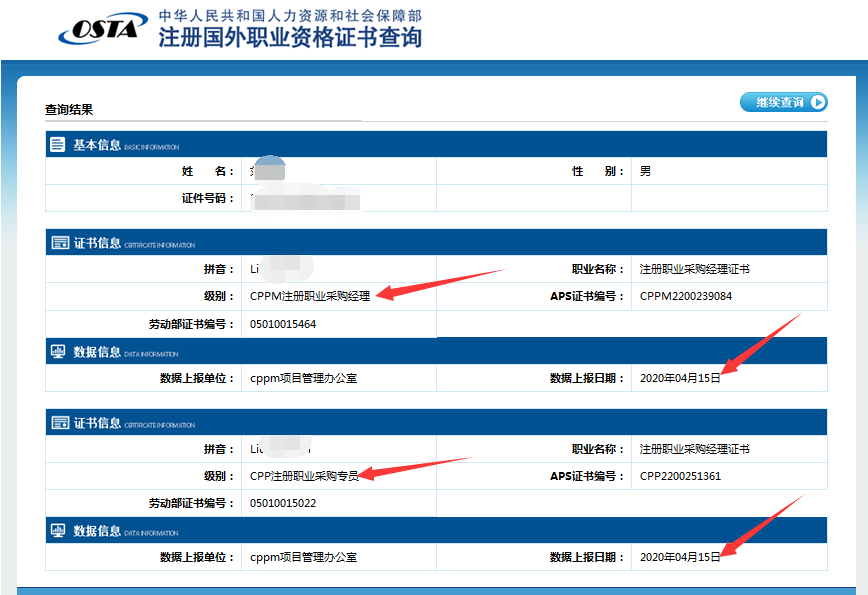Click the second certificate's cppm项目管理办公室 value
The height and width of the screenshot is (595, 868).
coord(303,557)
